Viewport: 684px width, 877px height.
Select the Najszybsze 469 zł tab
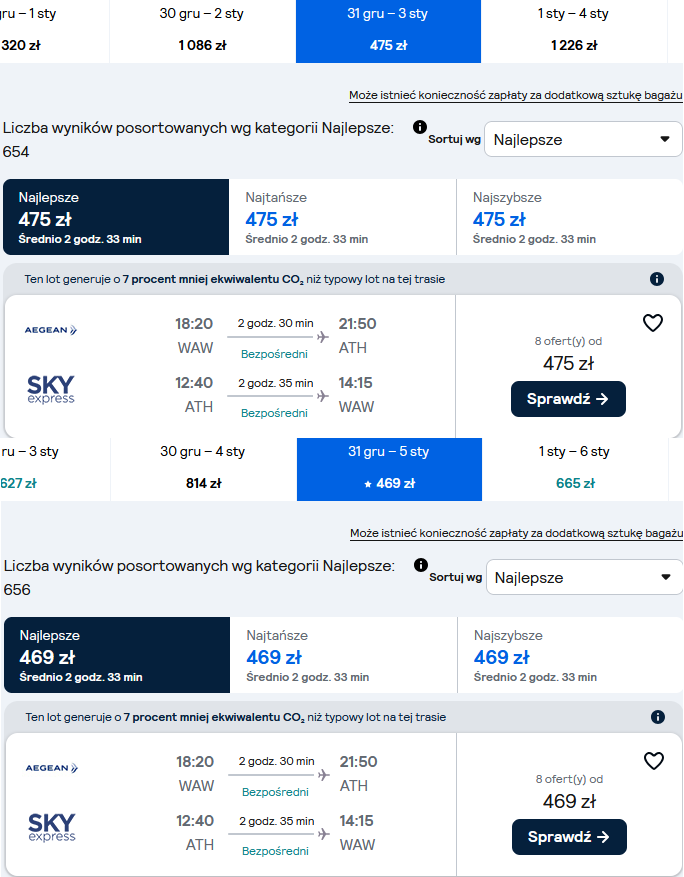[x=570, y=655]
